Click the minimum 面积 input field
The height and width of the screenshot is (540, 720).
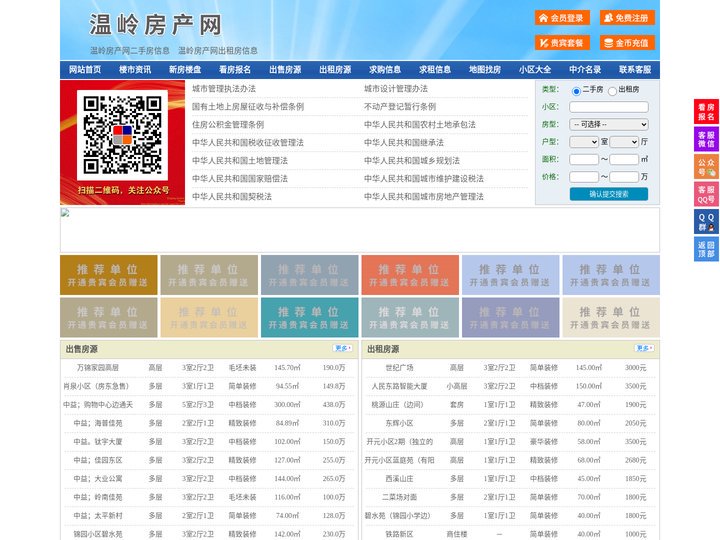pyautogui.click(x=584, y=159)
